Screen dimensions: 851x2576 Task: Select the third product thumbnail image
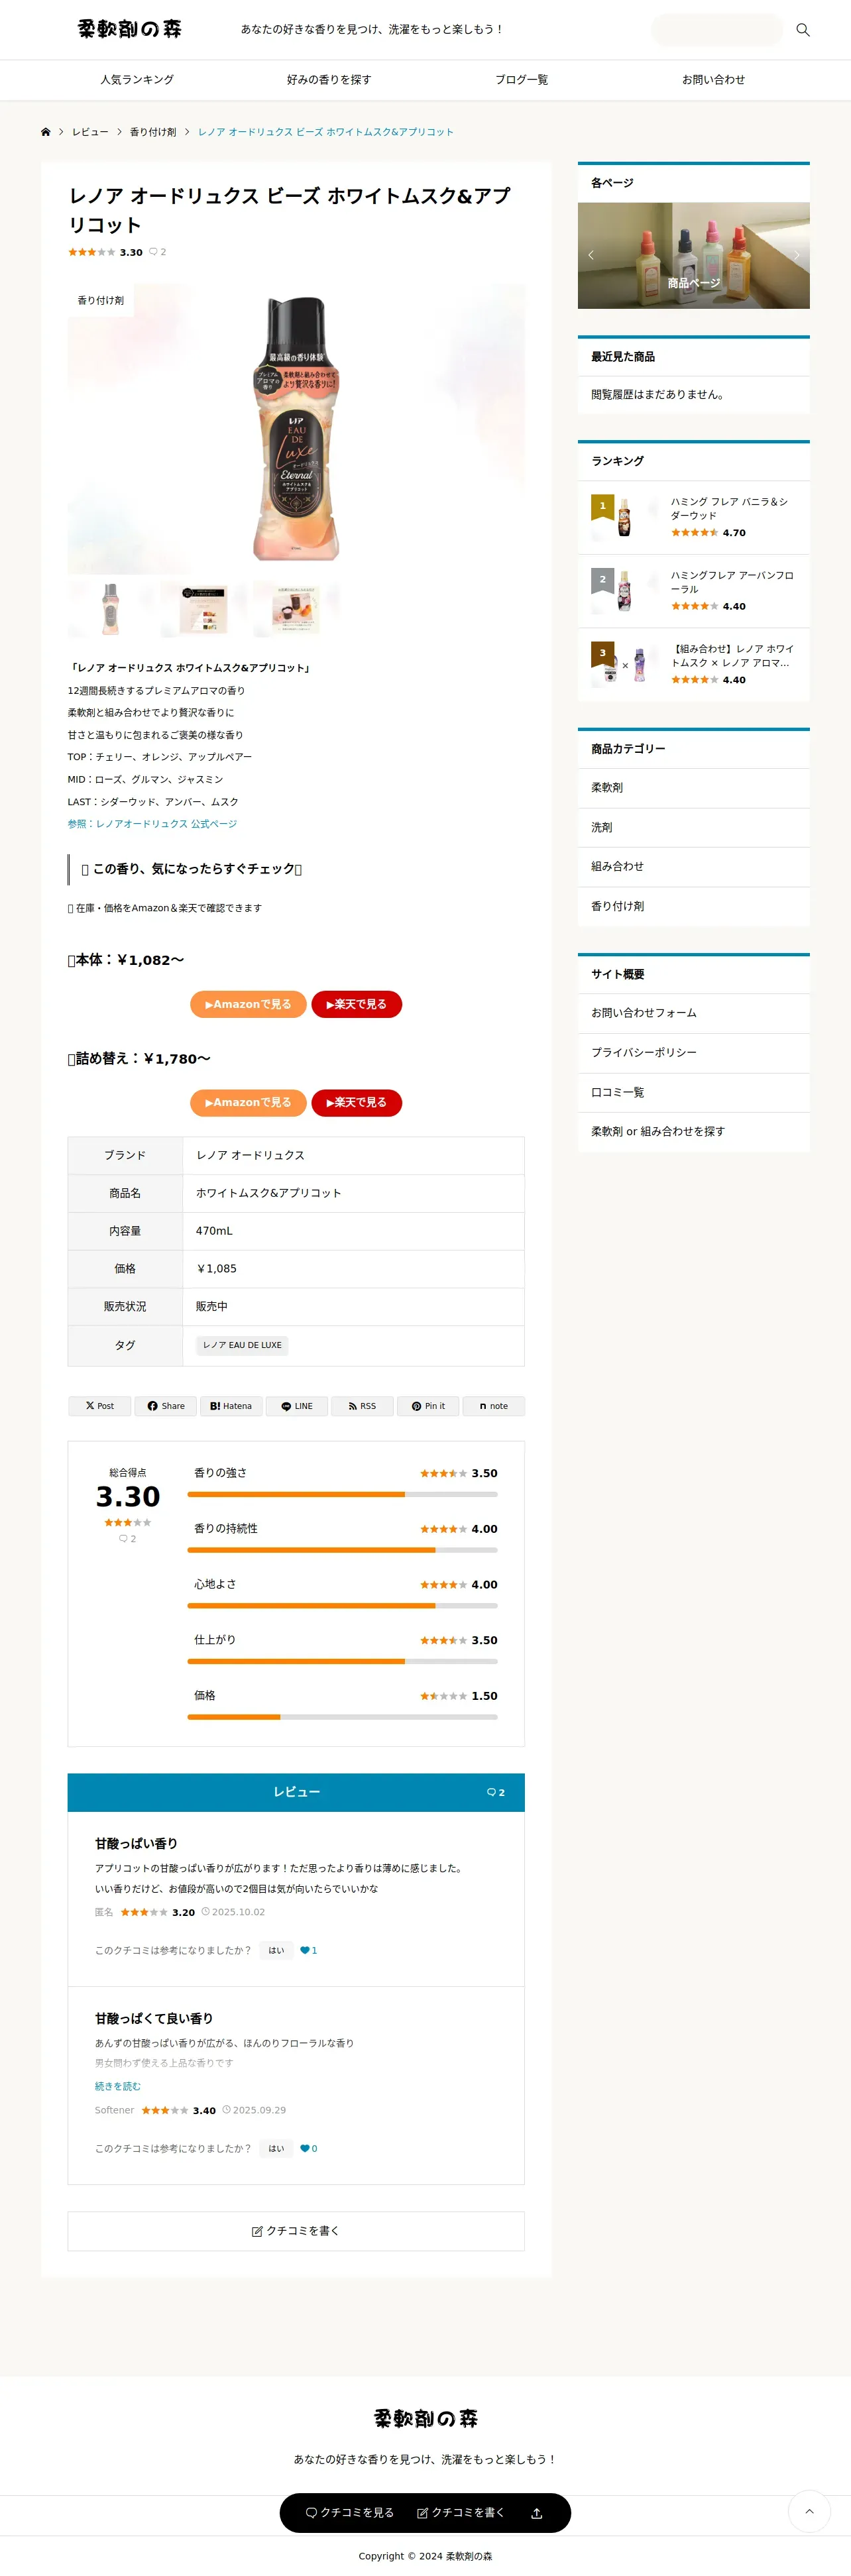point(296,608)
